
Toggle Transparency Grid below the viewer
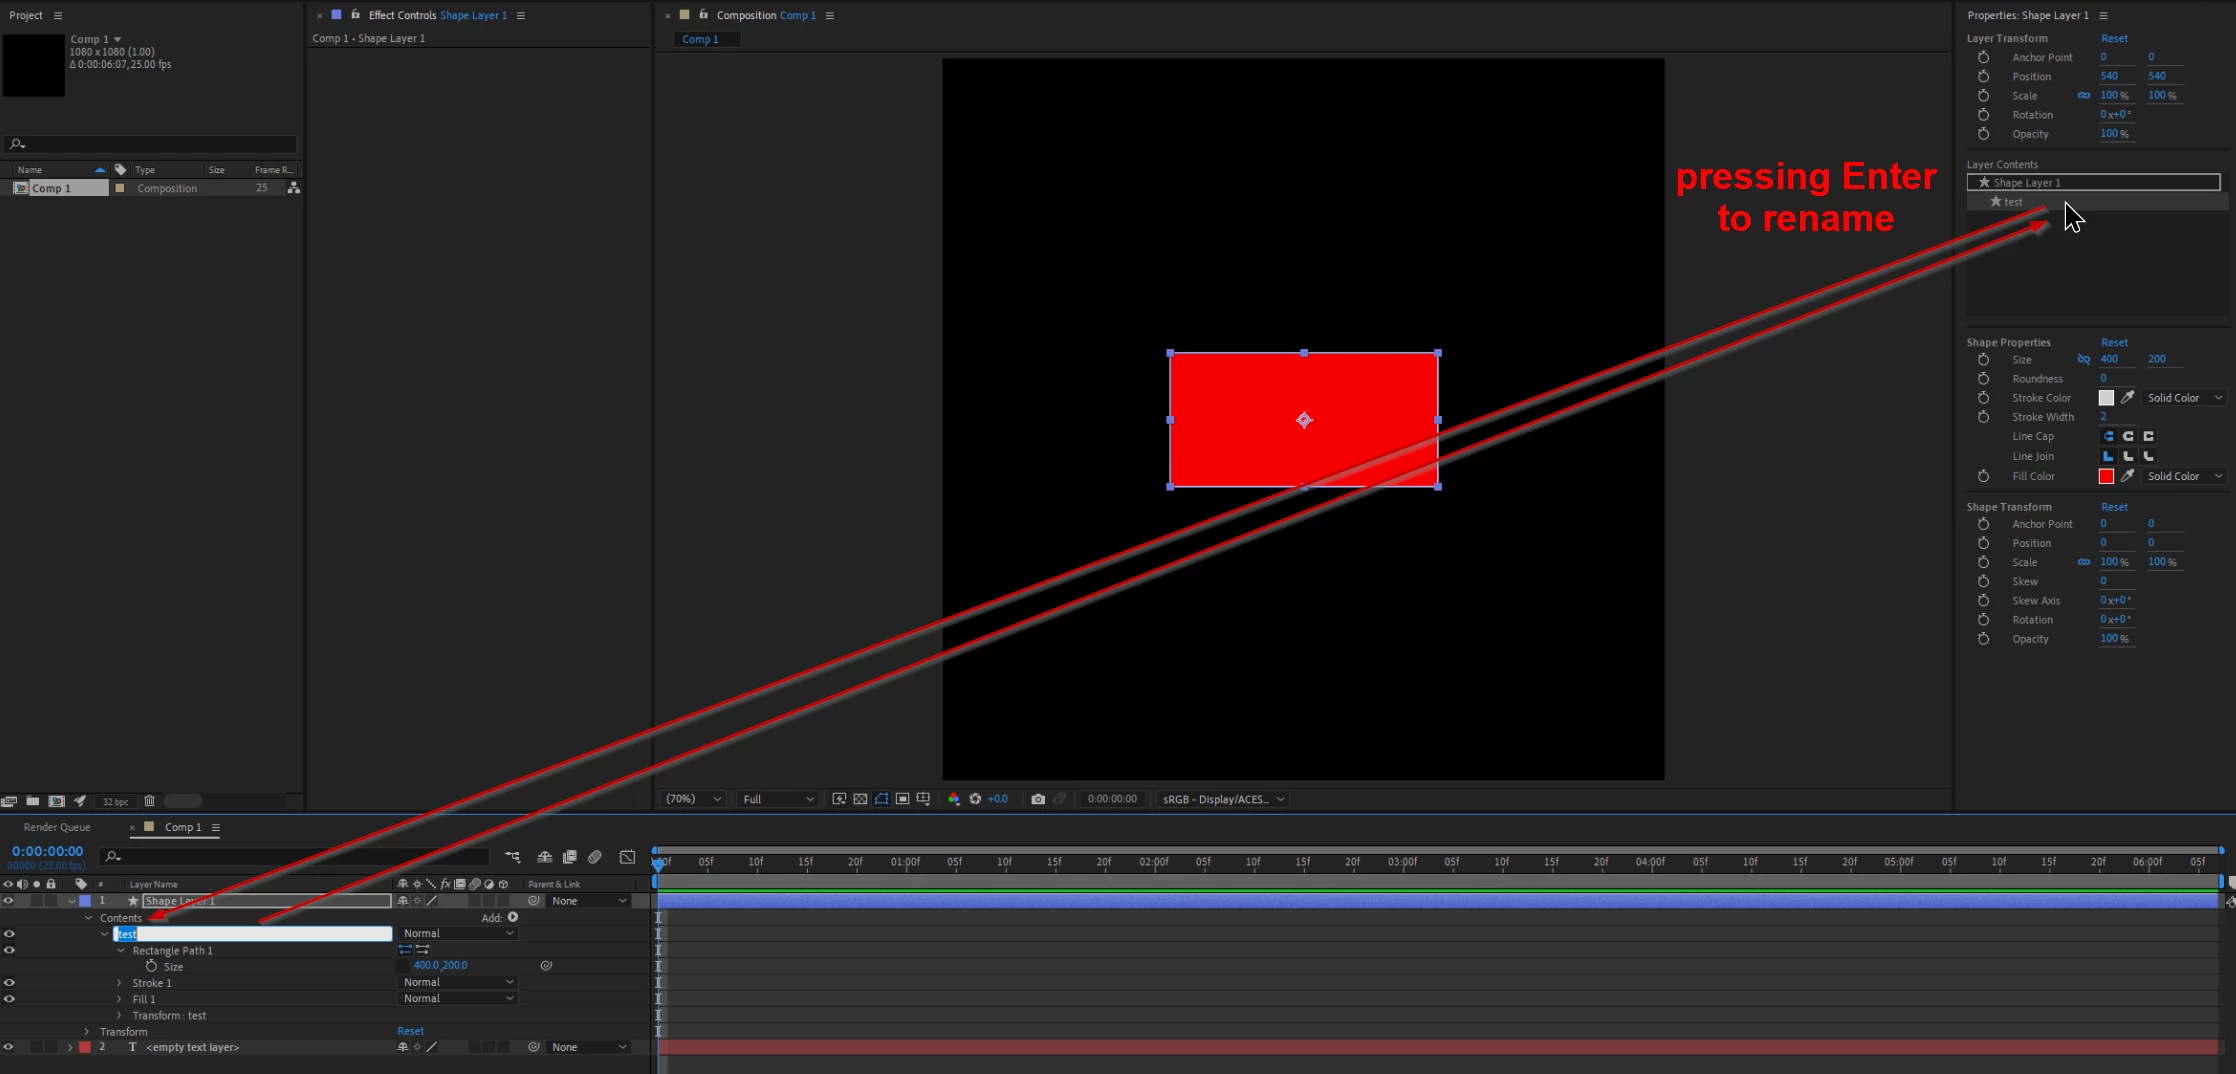coord(860,799)
